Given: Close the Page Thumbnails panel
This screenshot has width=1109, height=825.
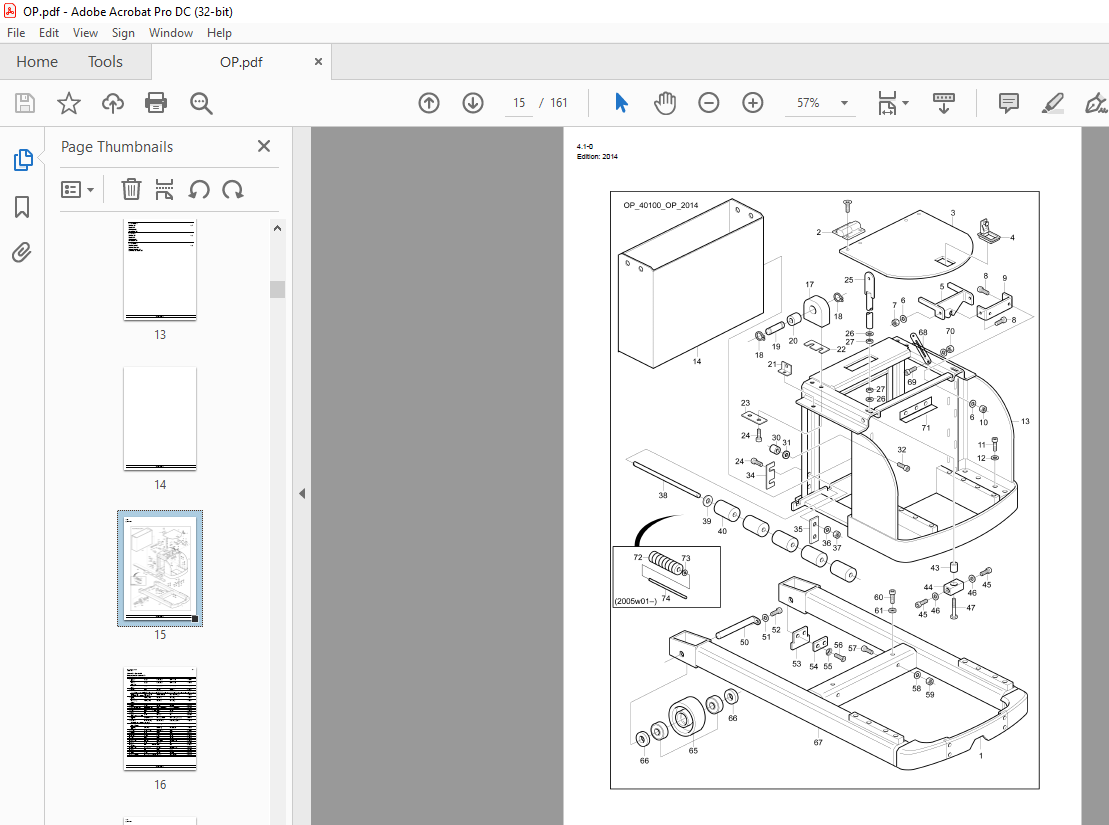Looking at the screenshot, I should point(264,146).
